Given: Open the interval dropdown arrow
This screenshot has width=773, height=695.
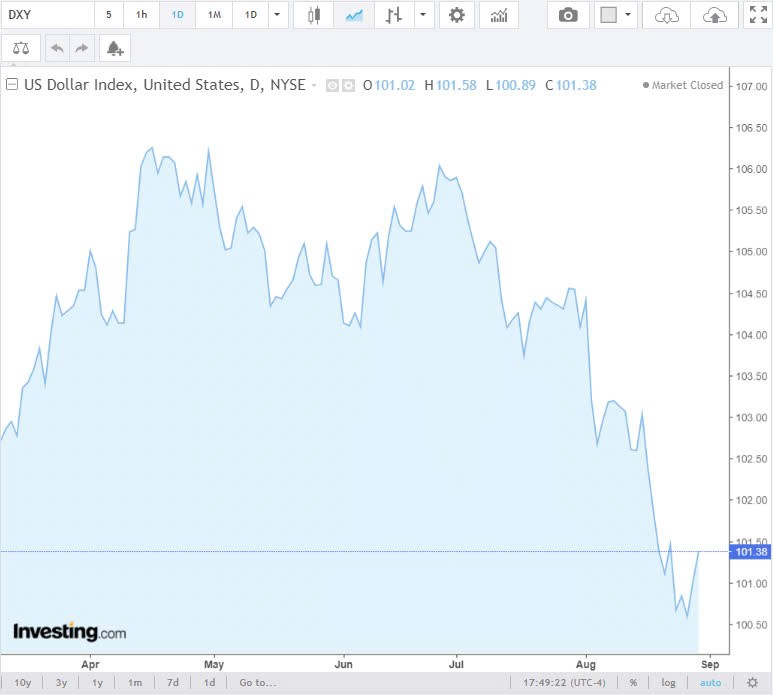Looking at the screenshot, I should pos(277,15).
